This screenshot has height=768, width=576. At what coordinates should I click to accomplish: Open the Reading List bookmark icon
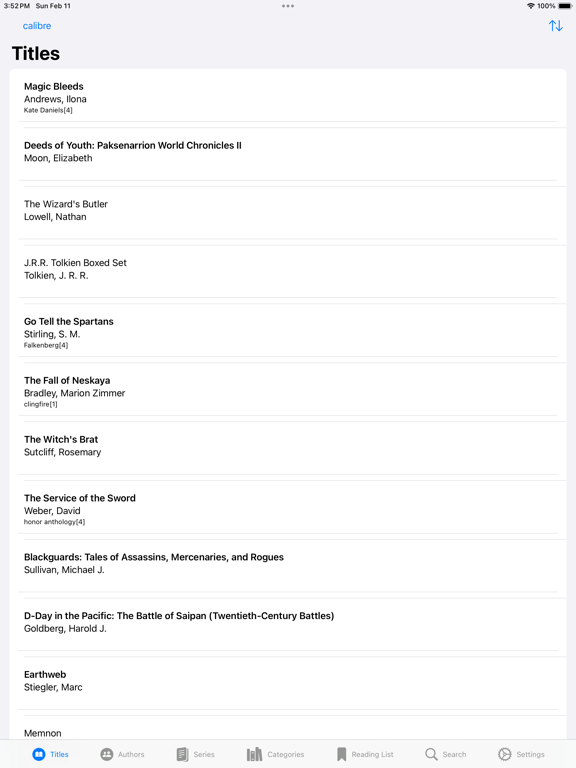[x=341, y=754]
